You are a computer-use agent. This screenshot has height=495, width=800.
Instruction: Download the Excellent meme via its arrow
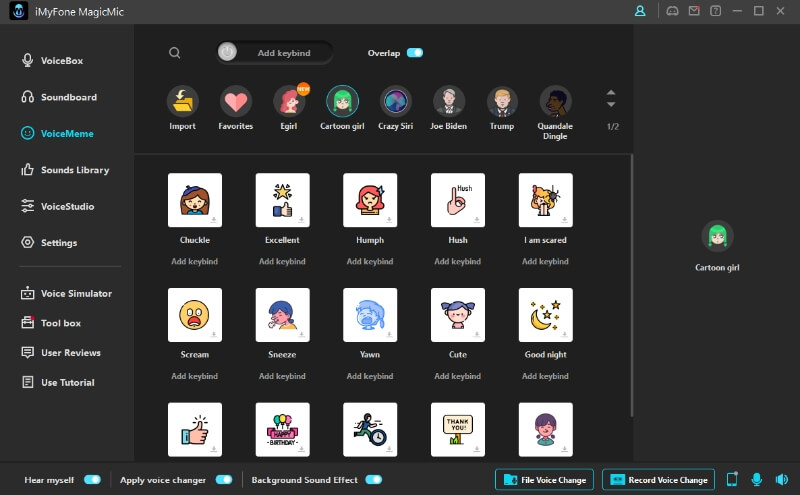(x=302, y=220)
